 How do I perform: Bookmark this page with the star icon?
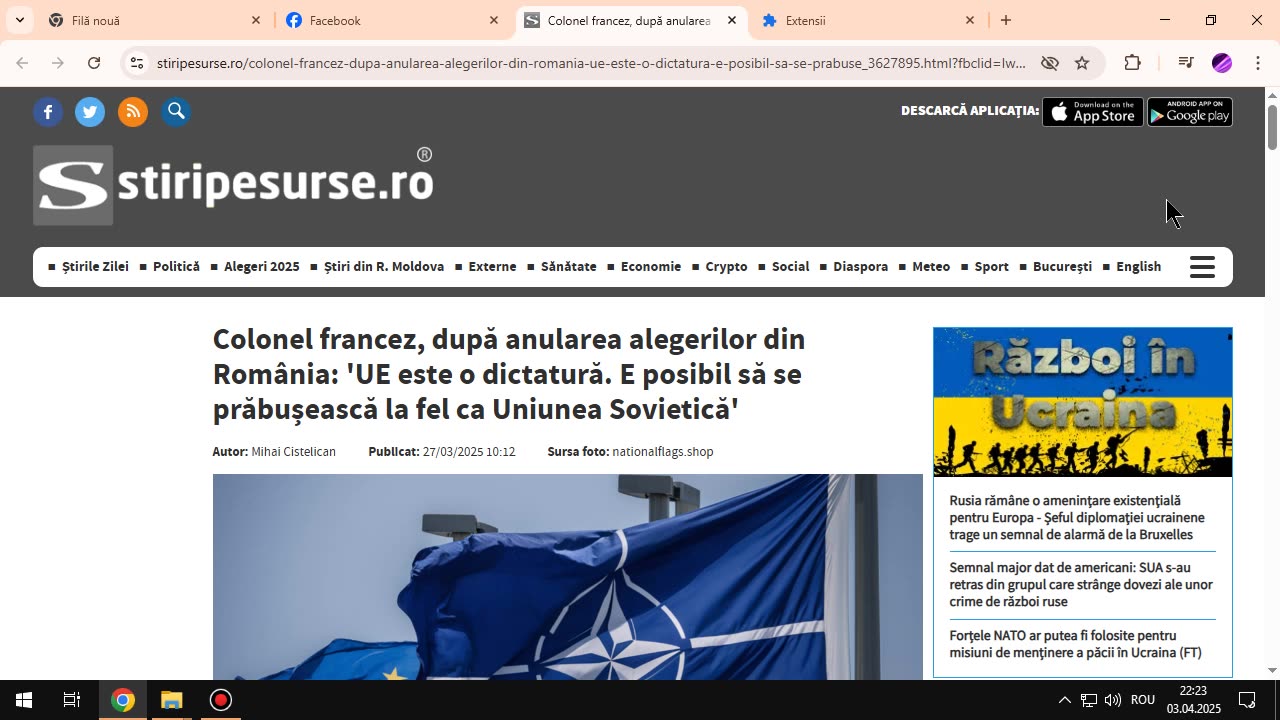click(1082, 63)
